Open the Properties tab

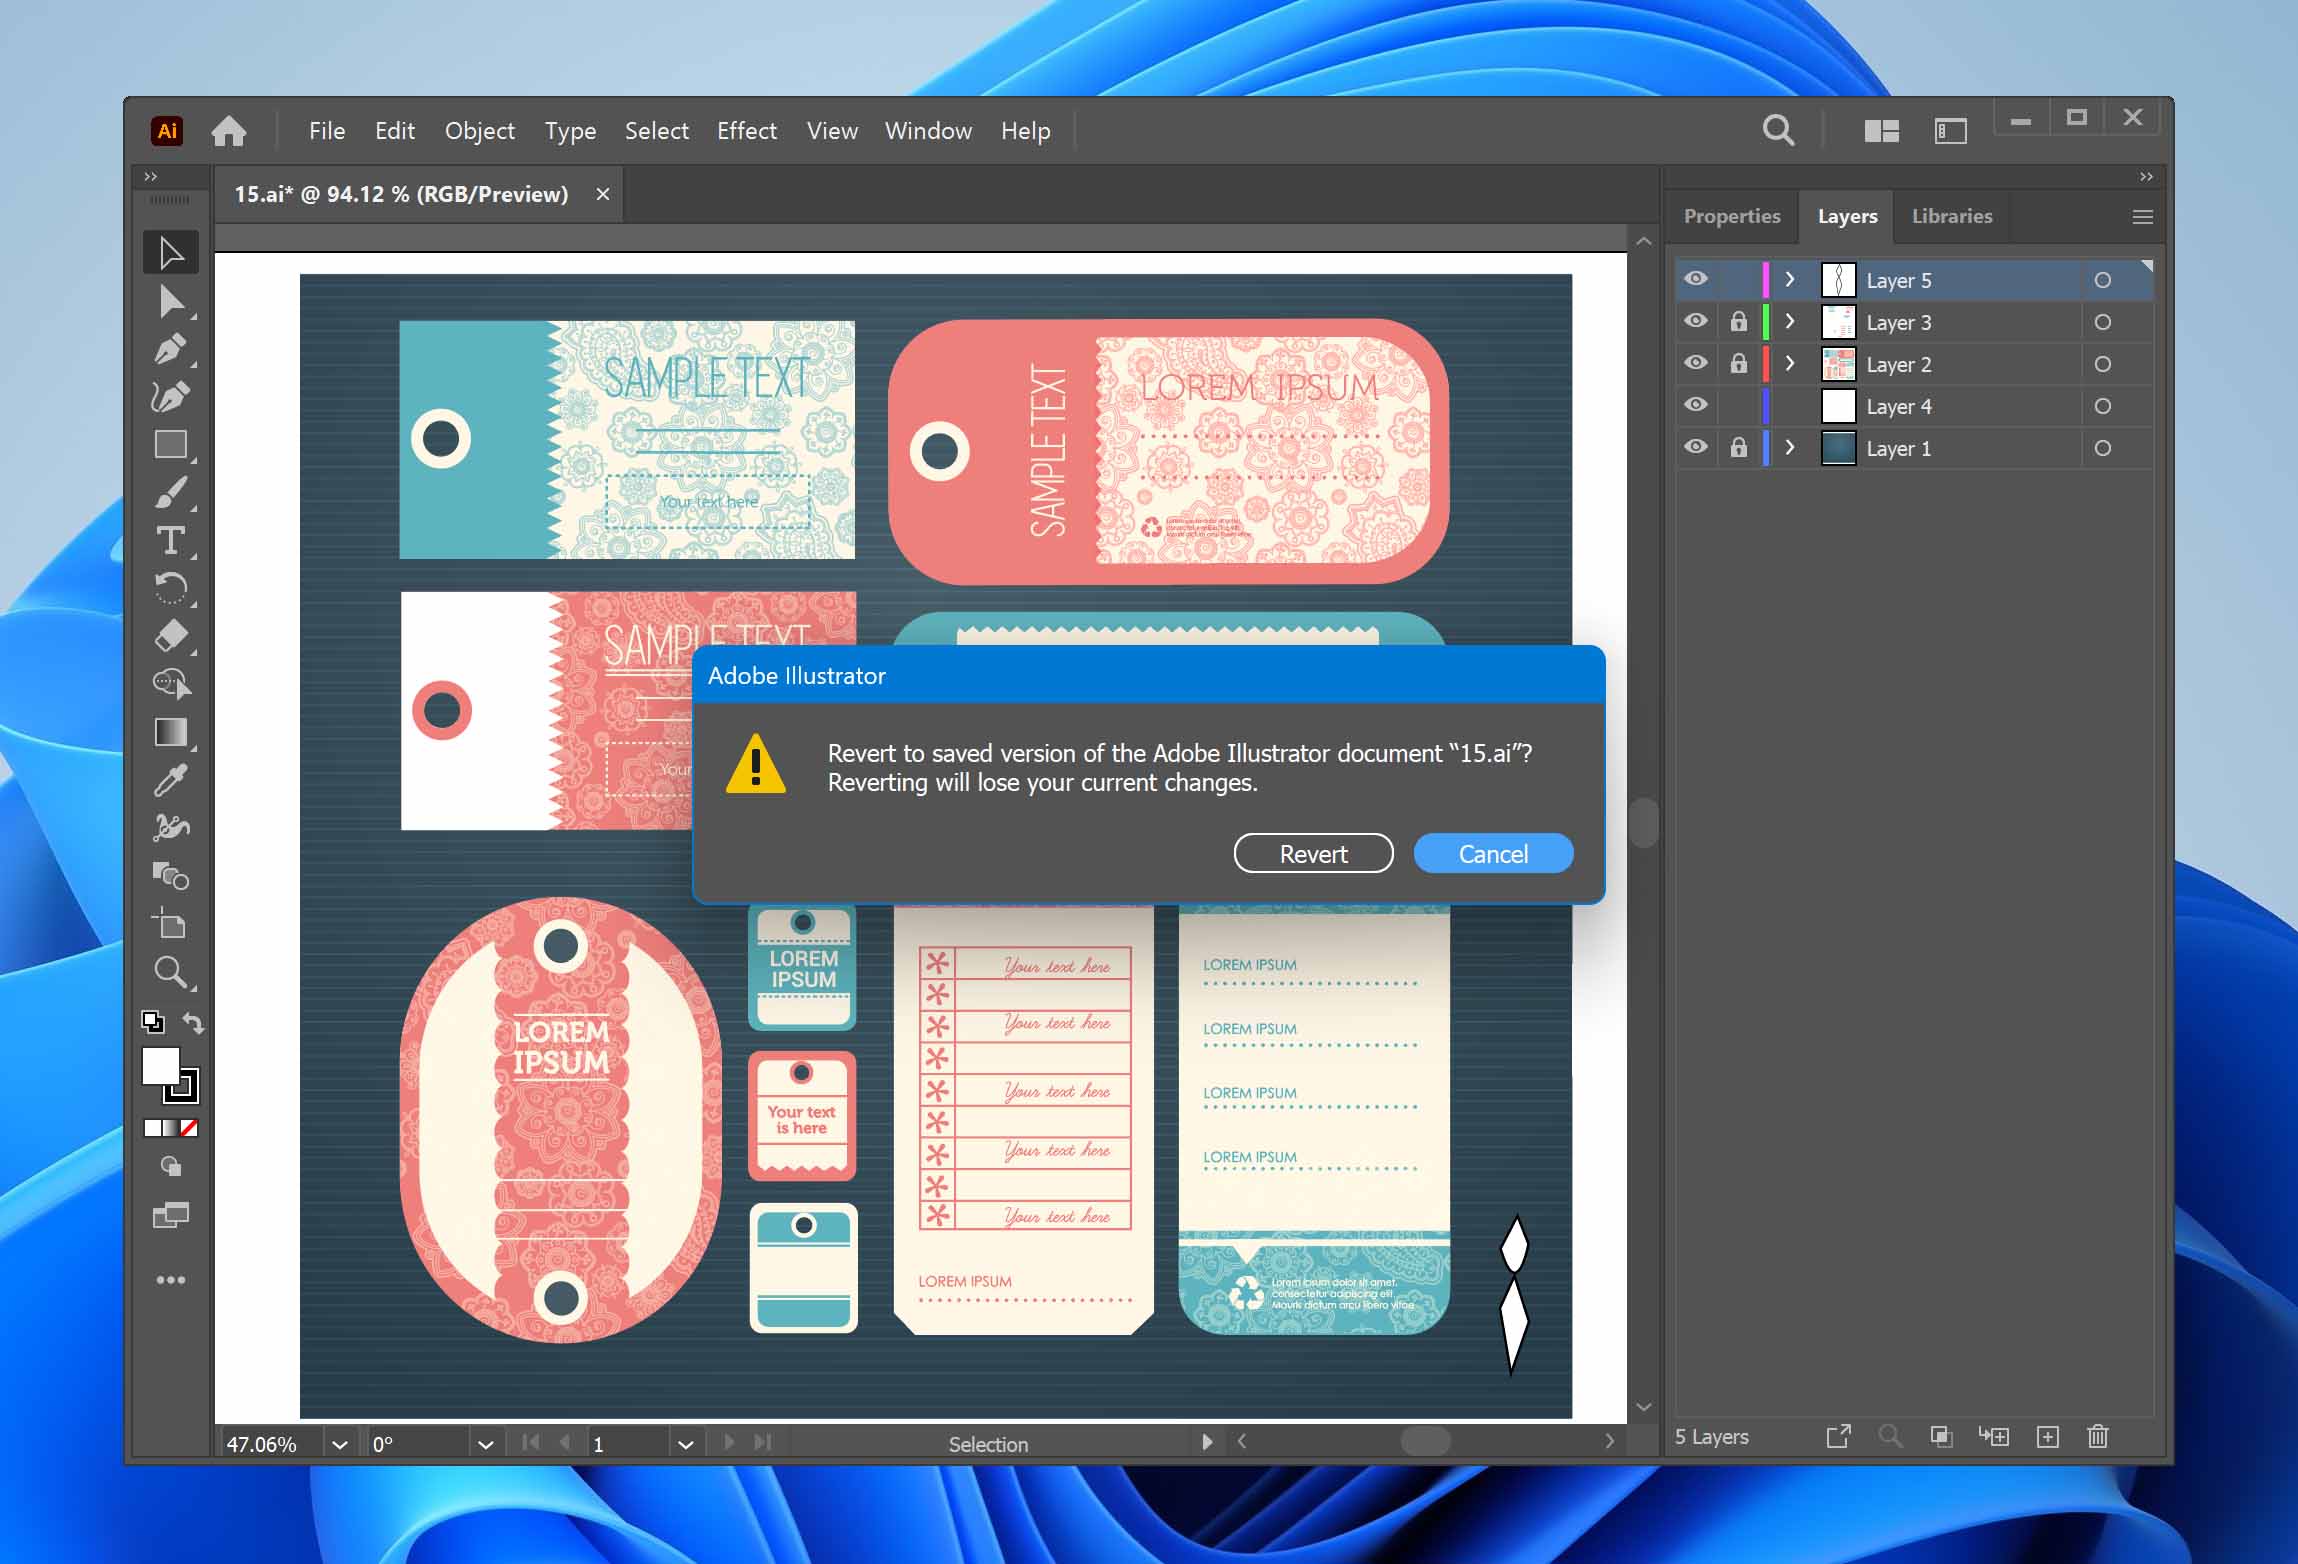point(1733,215)
